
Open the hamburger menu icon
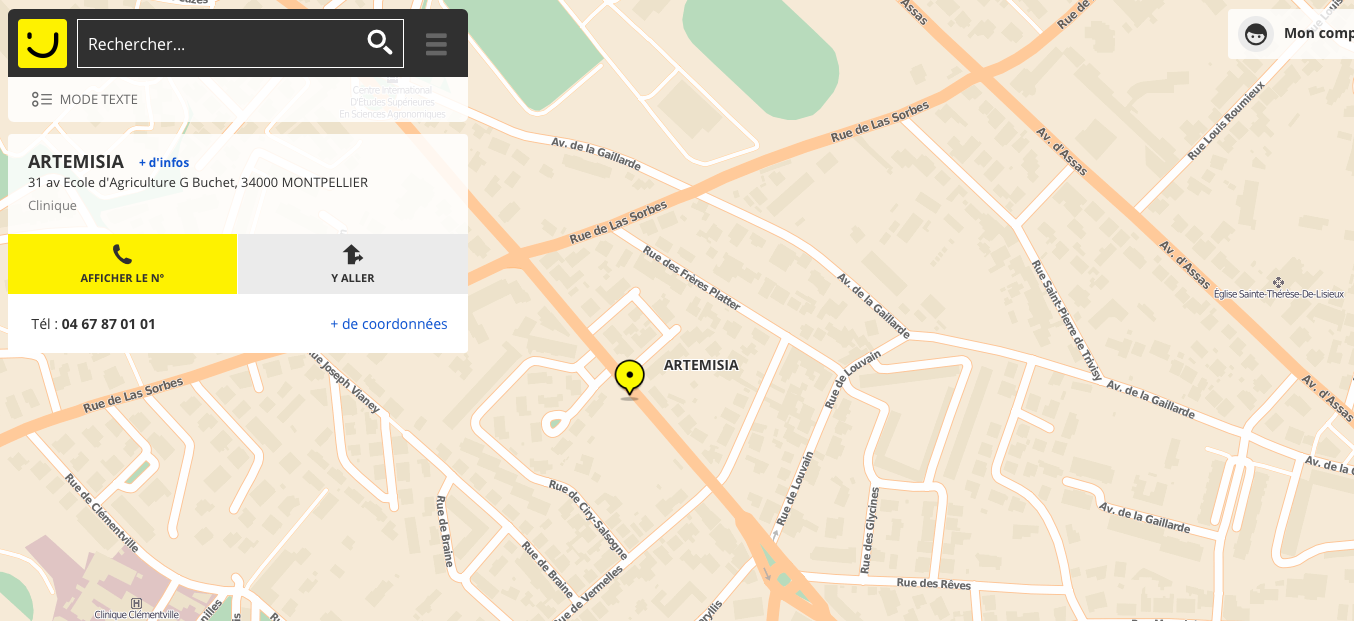point(436,44)
